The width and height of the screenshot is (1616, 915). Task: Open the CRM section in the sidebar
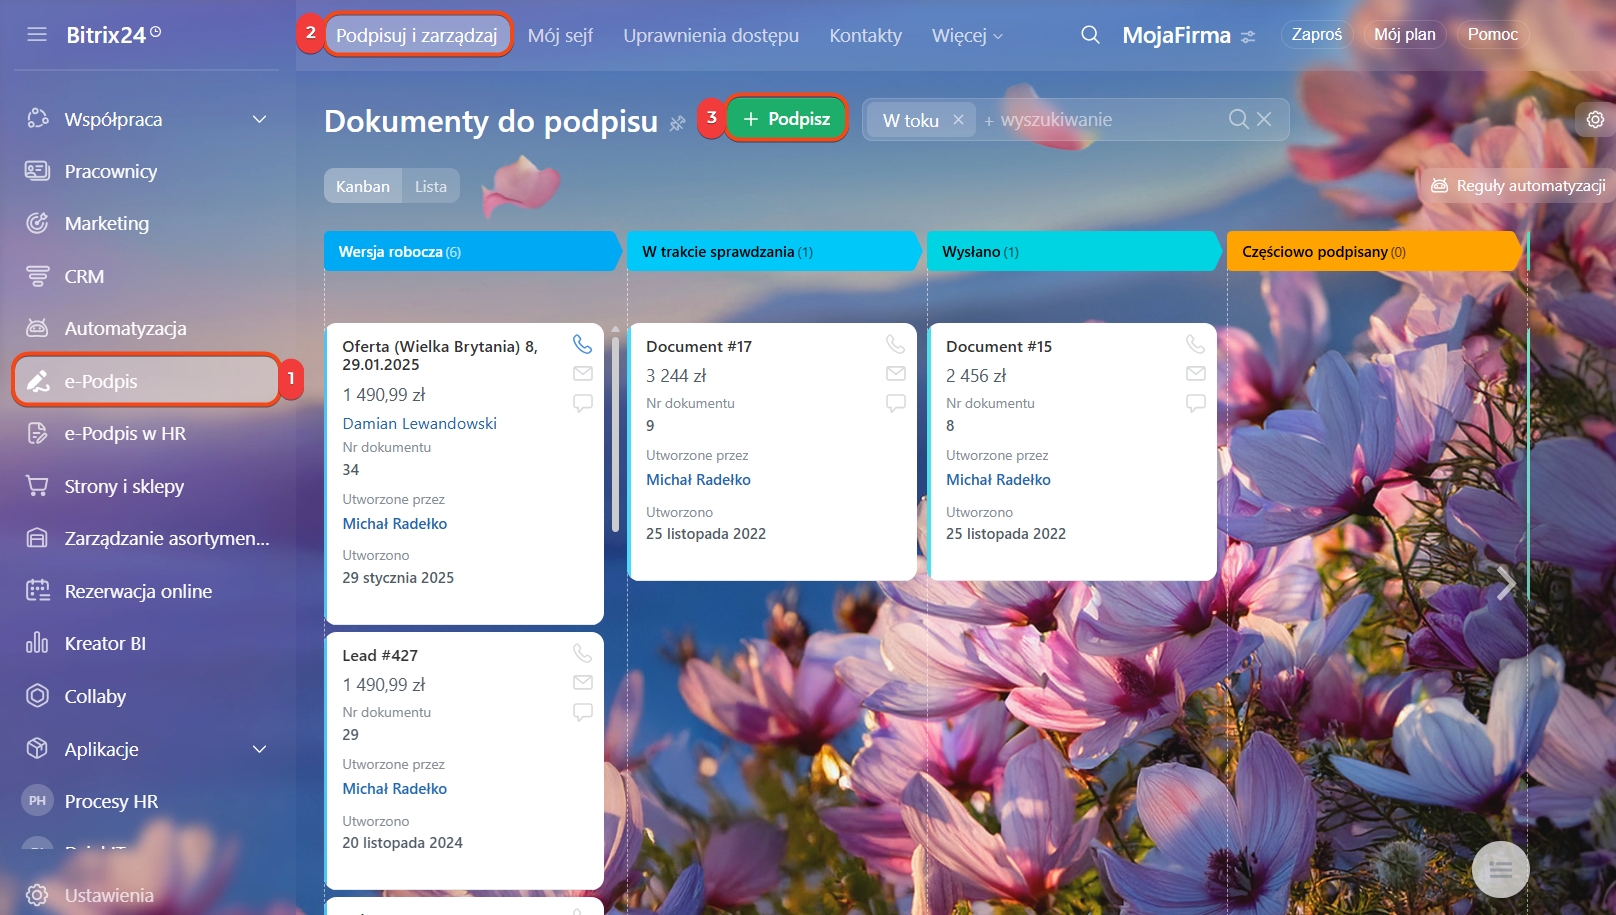click(x=84, y=277)
